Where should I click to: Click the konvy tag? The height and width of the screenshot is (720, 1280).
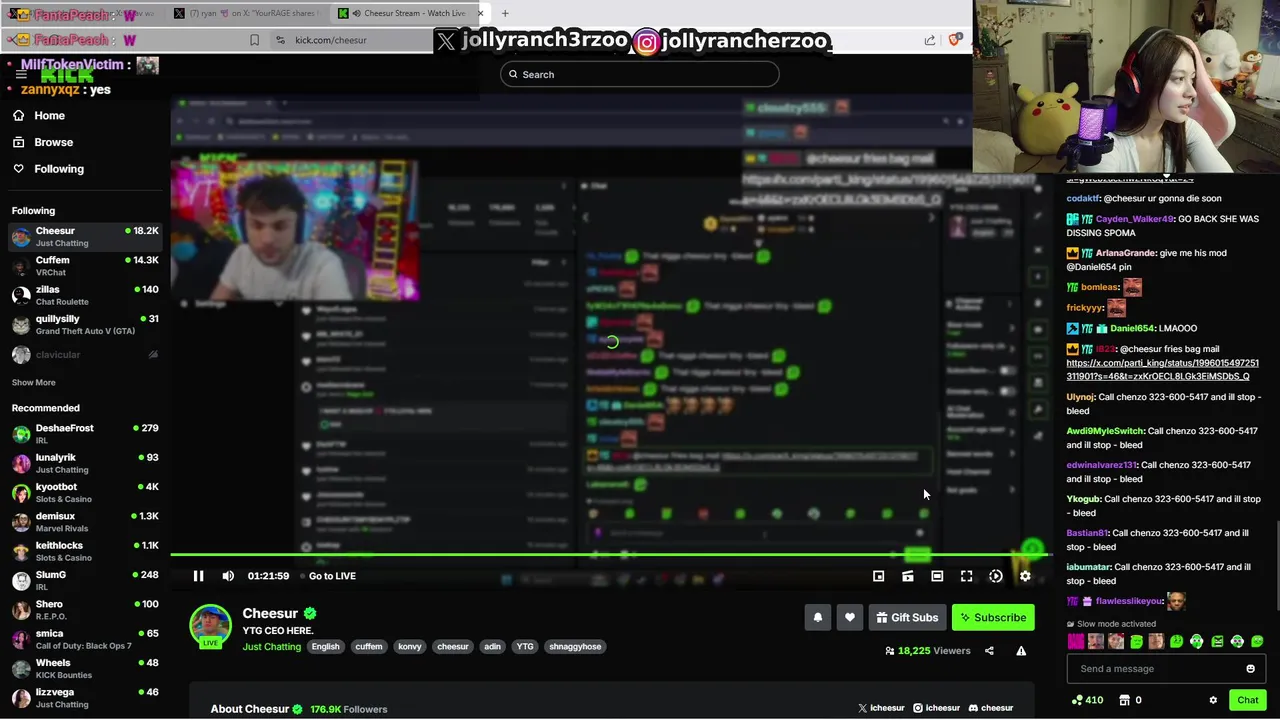coord(410,647)
